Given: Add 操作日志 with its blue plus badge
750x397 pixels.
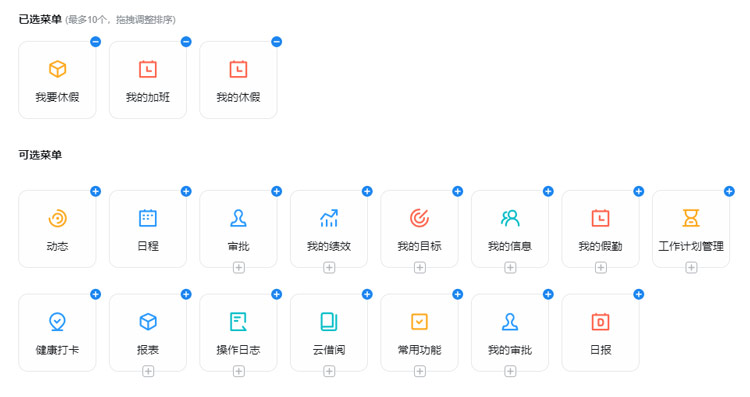Looking at the screenshot, I should pos(276,294).
